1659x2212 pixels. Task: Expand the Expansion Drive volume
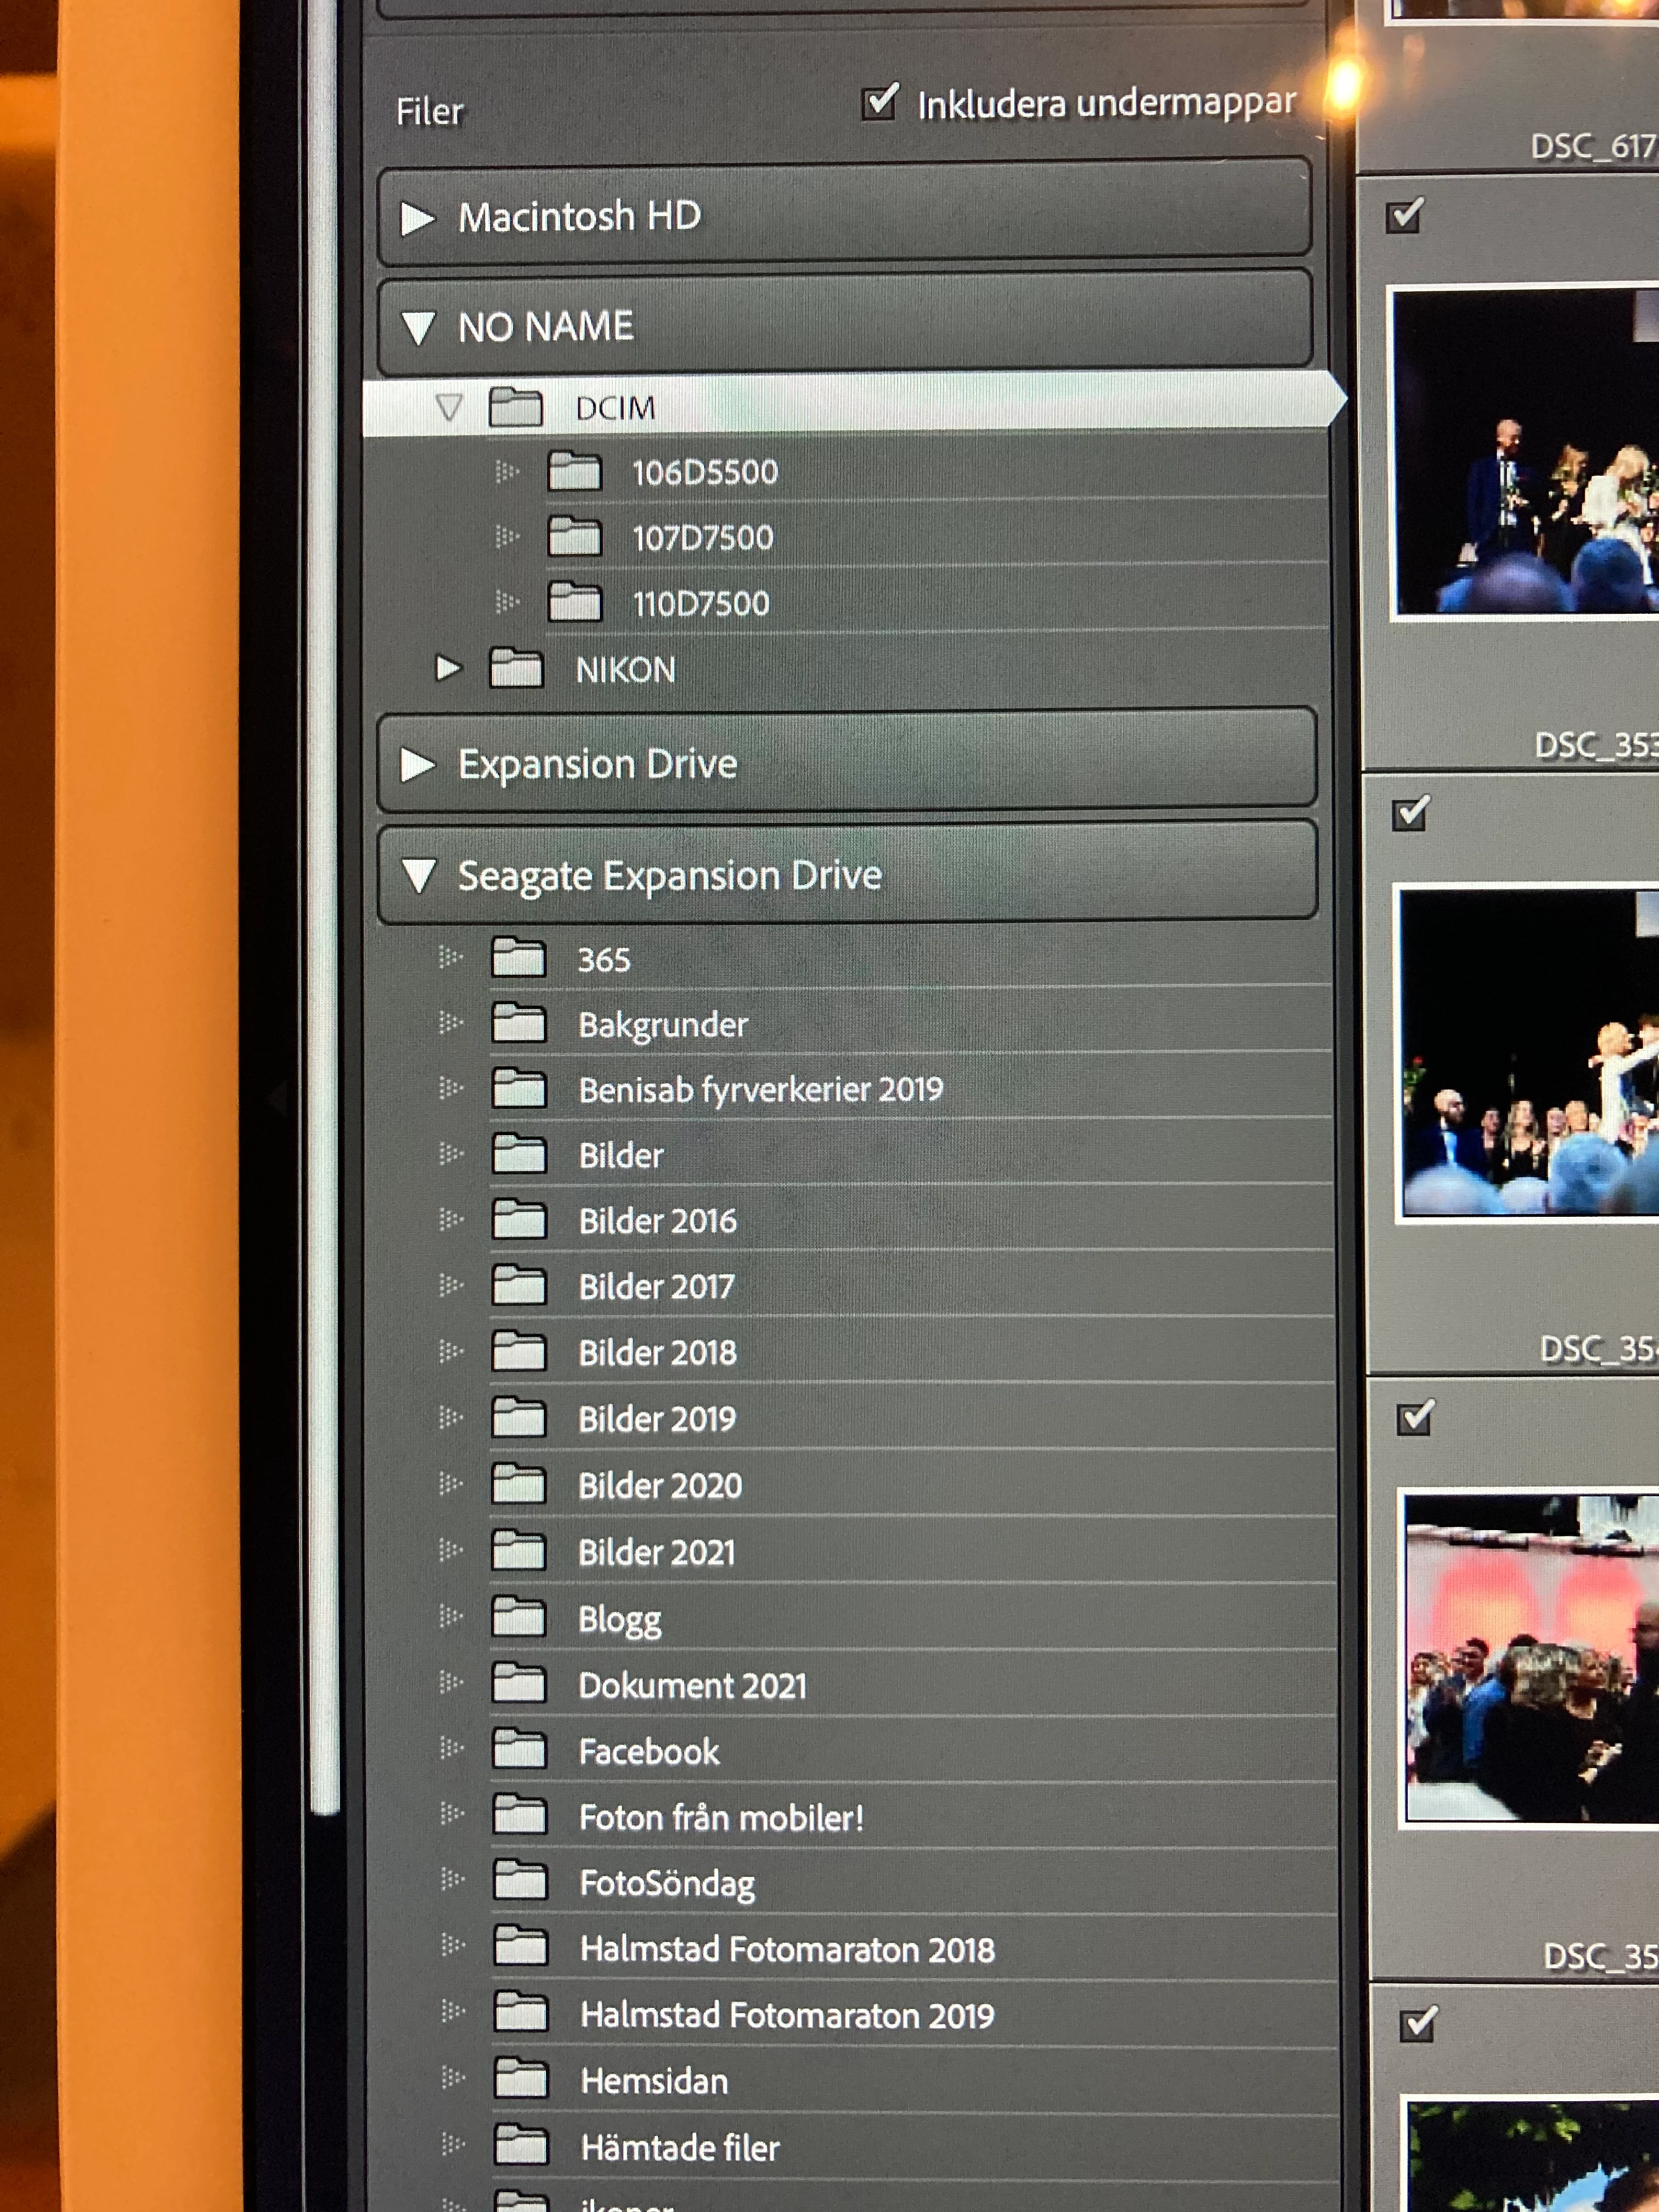coord(417,765)
